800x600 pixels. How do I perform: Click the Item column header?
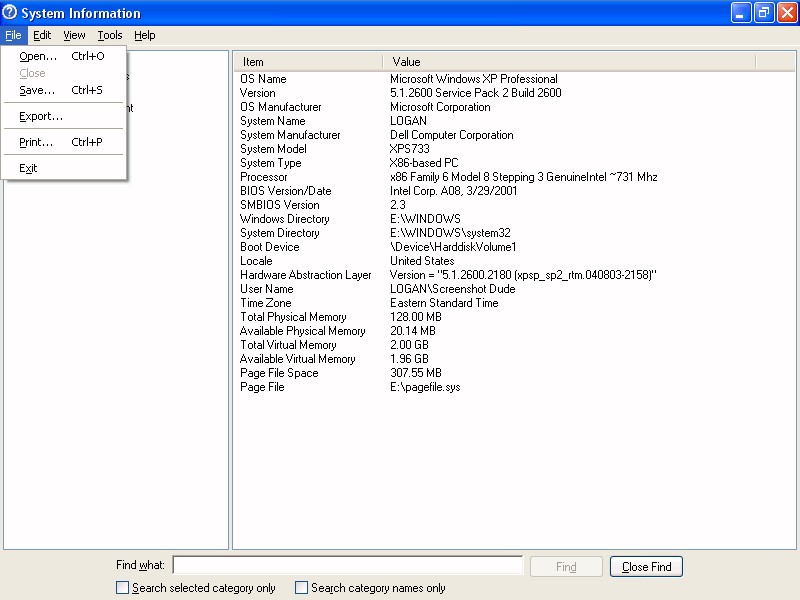(308, 62)
